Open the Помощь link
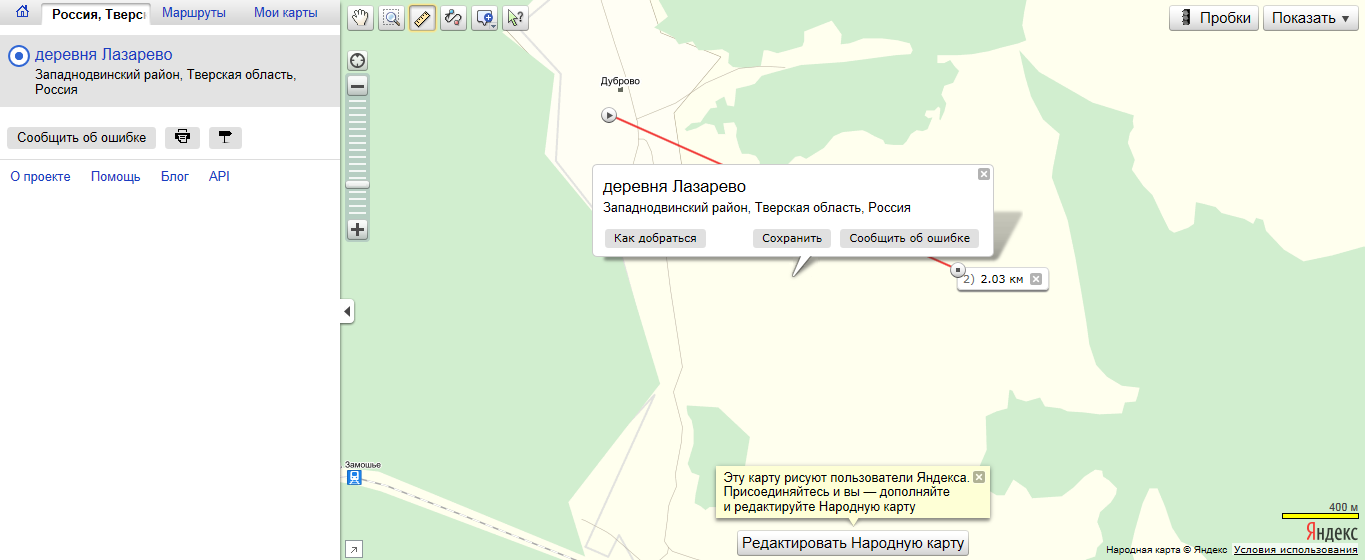The image size is (1365, 560). coord(115,176)
